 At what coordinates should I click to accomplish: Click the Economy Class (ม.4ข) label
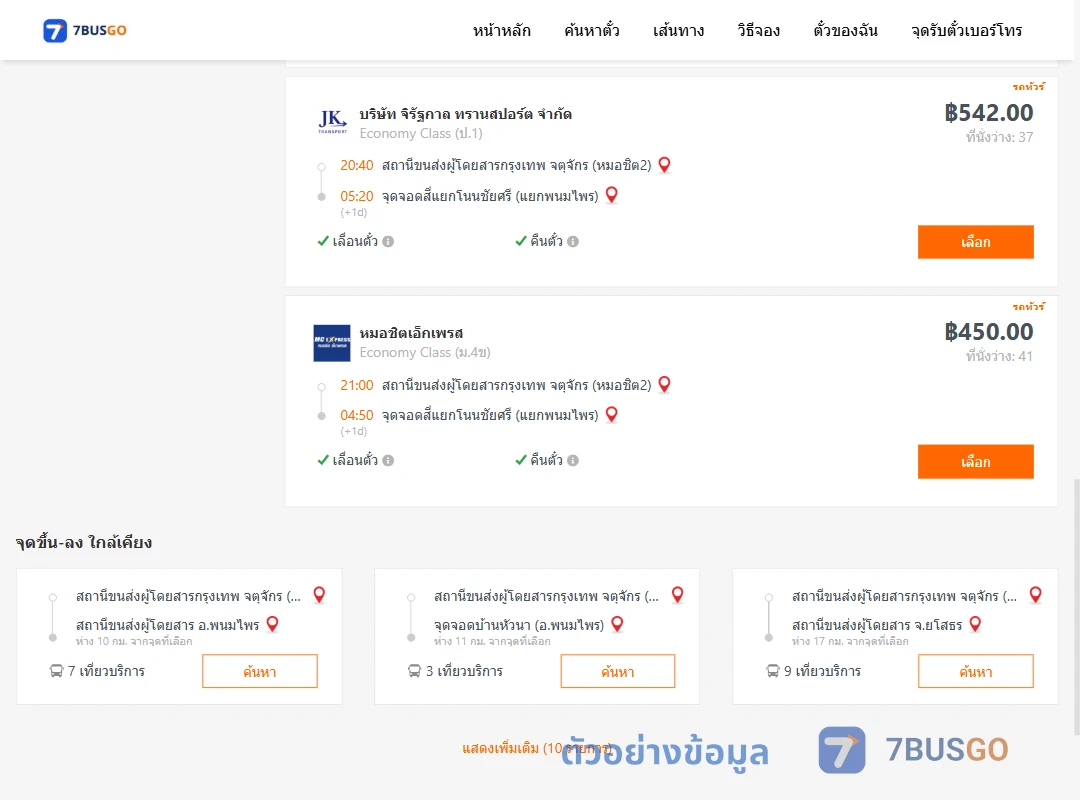[x=425, y=353]
